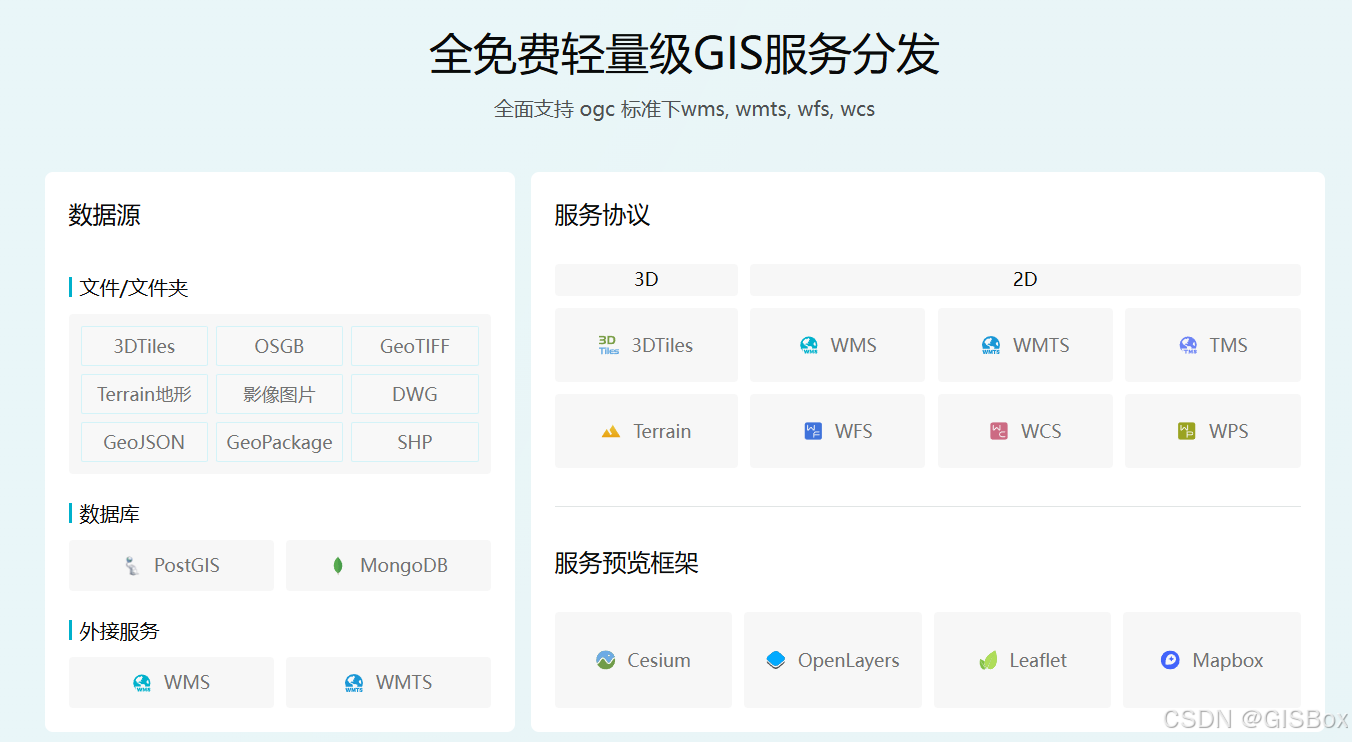Click the MongoDB label text
This screenshot has height=742, width=1352.
pos(404,566)
